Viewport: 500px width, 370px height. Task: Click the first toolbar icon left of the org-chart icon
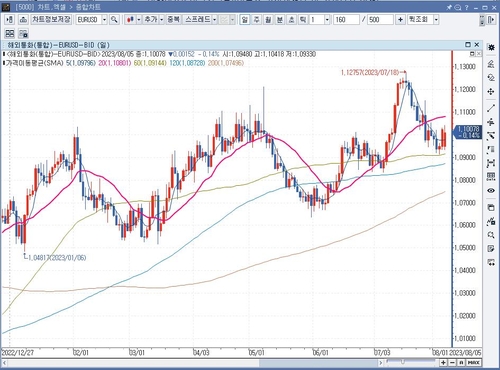pyautogui.click(x=10, y=20)
